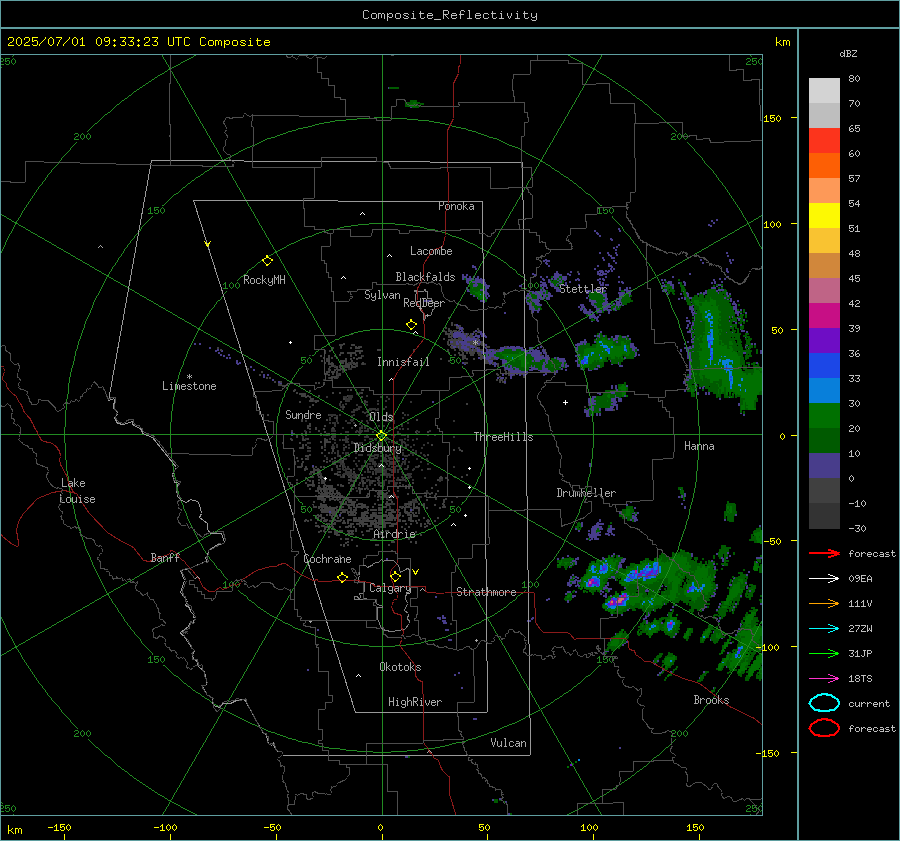This screenshot has width=900, height=841.
Task: Pick light gray swatch between 80 and 70
Action: pyautogui.click(x=824, y=91)
